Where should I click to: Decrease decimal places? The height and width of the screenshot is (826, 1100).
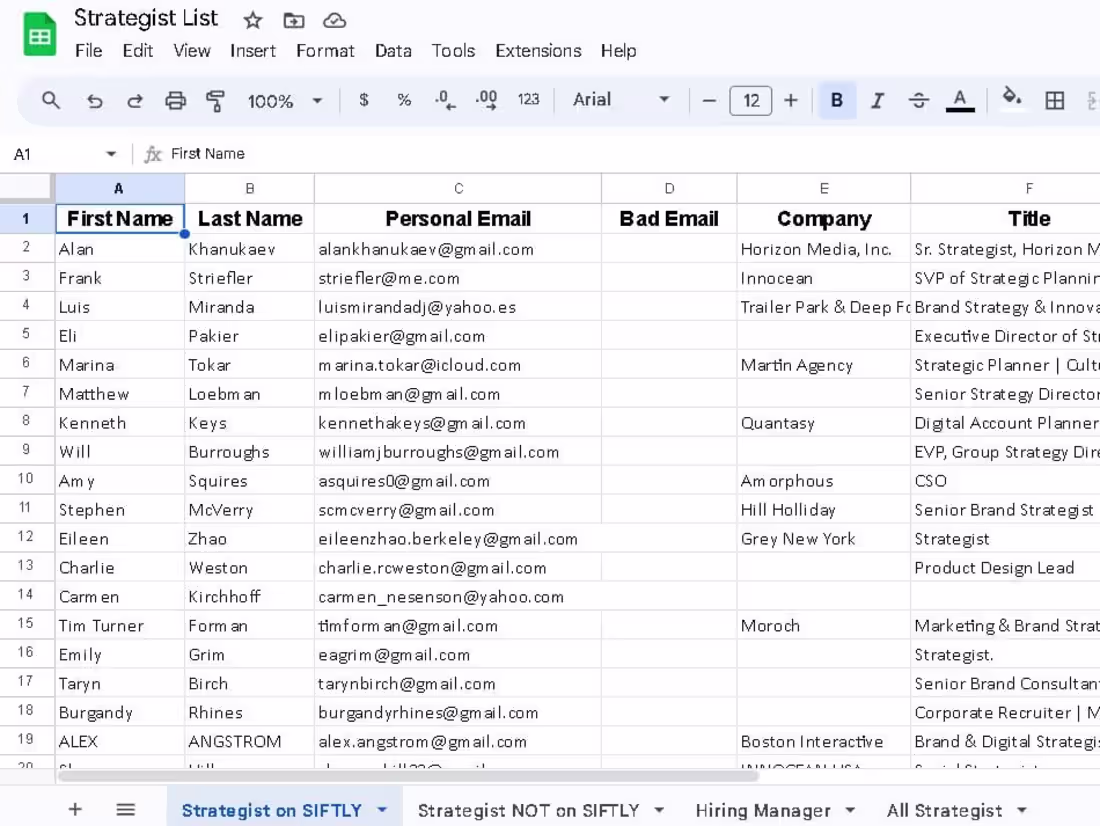445,100
